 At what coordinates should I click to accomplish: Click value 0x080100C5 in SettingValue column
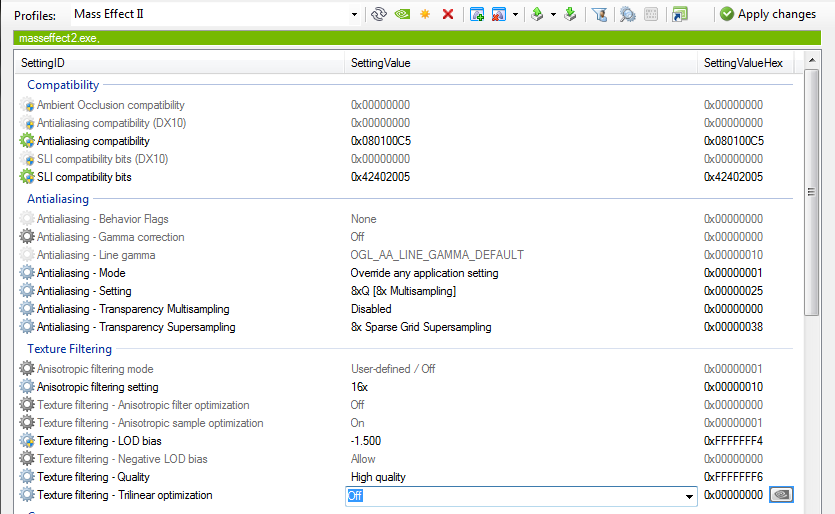(x=381, y=141)
